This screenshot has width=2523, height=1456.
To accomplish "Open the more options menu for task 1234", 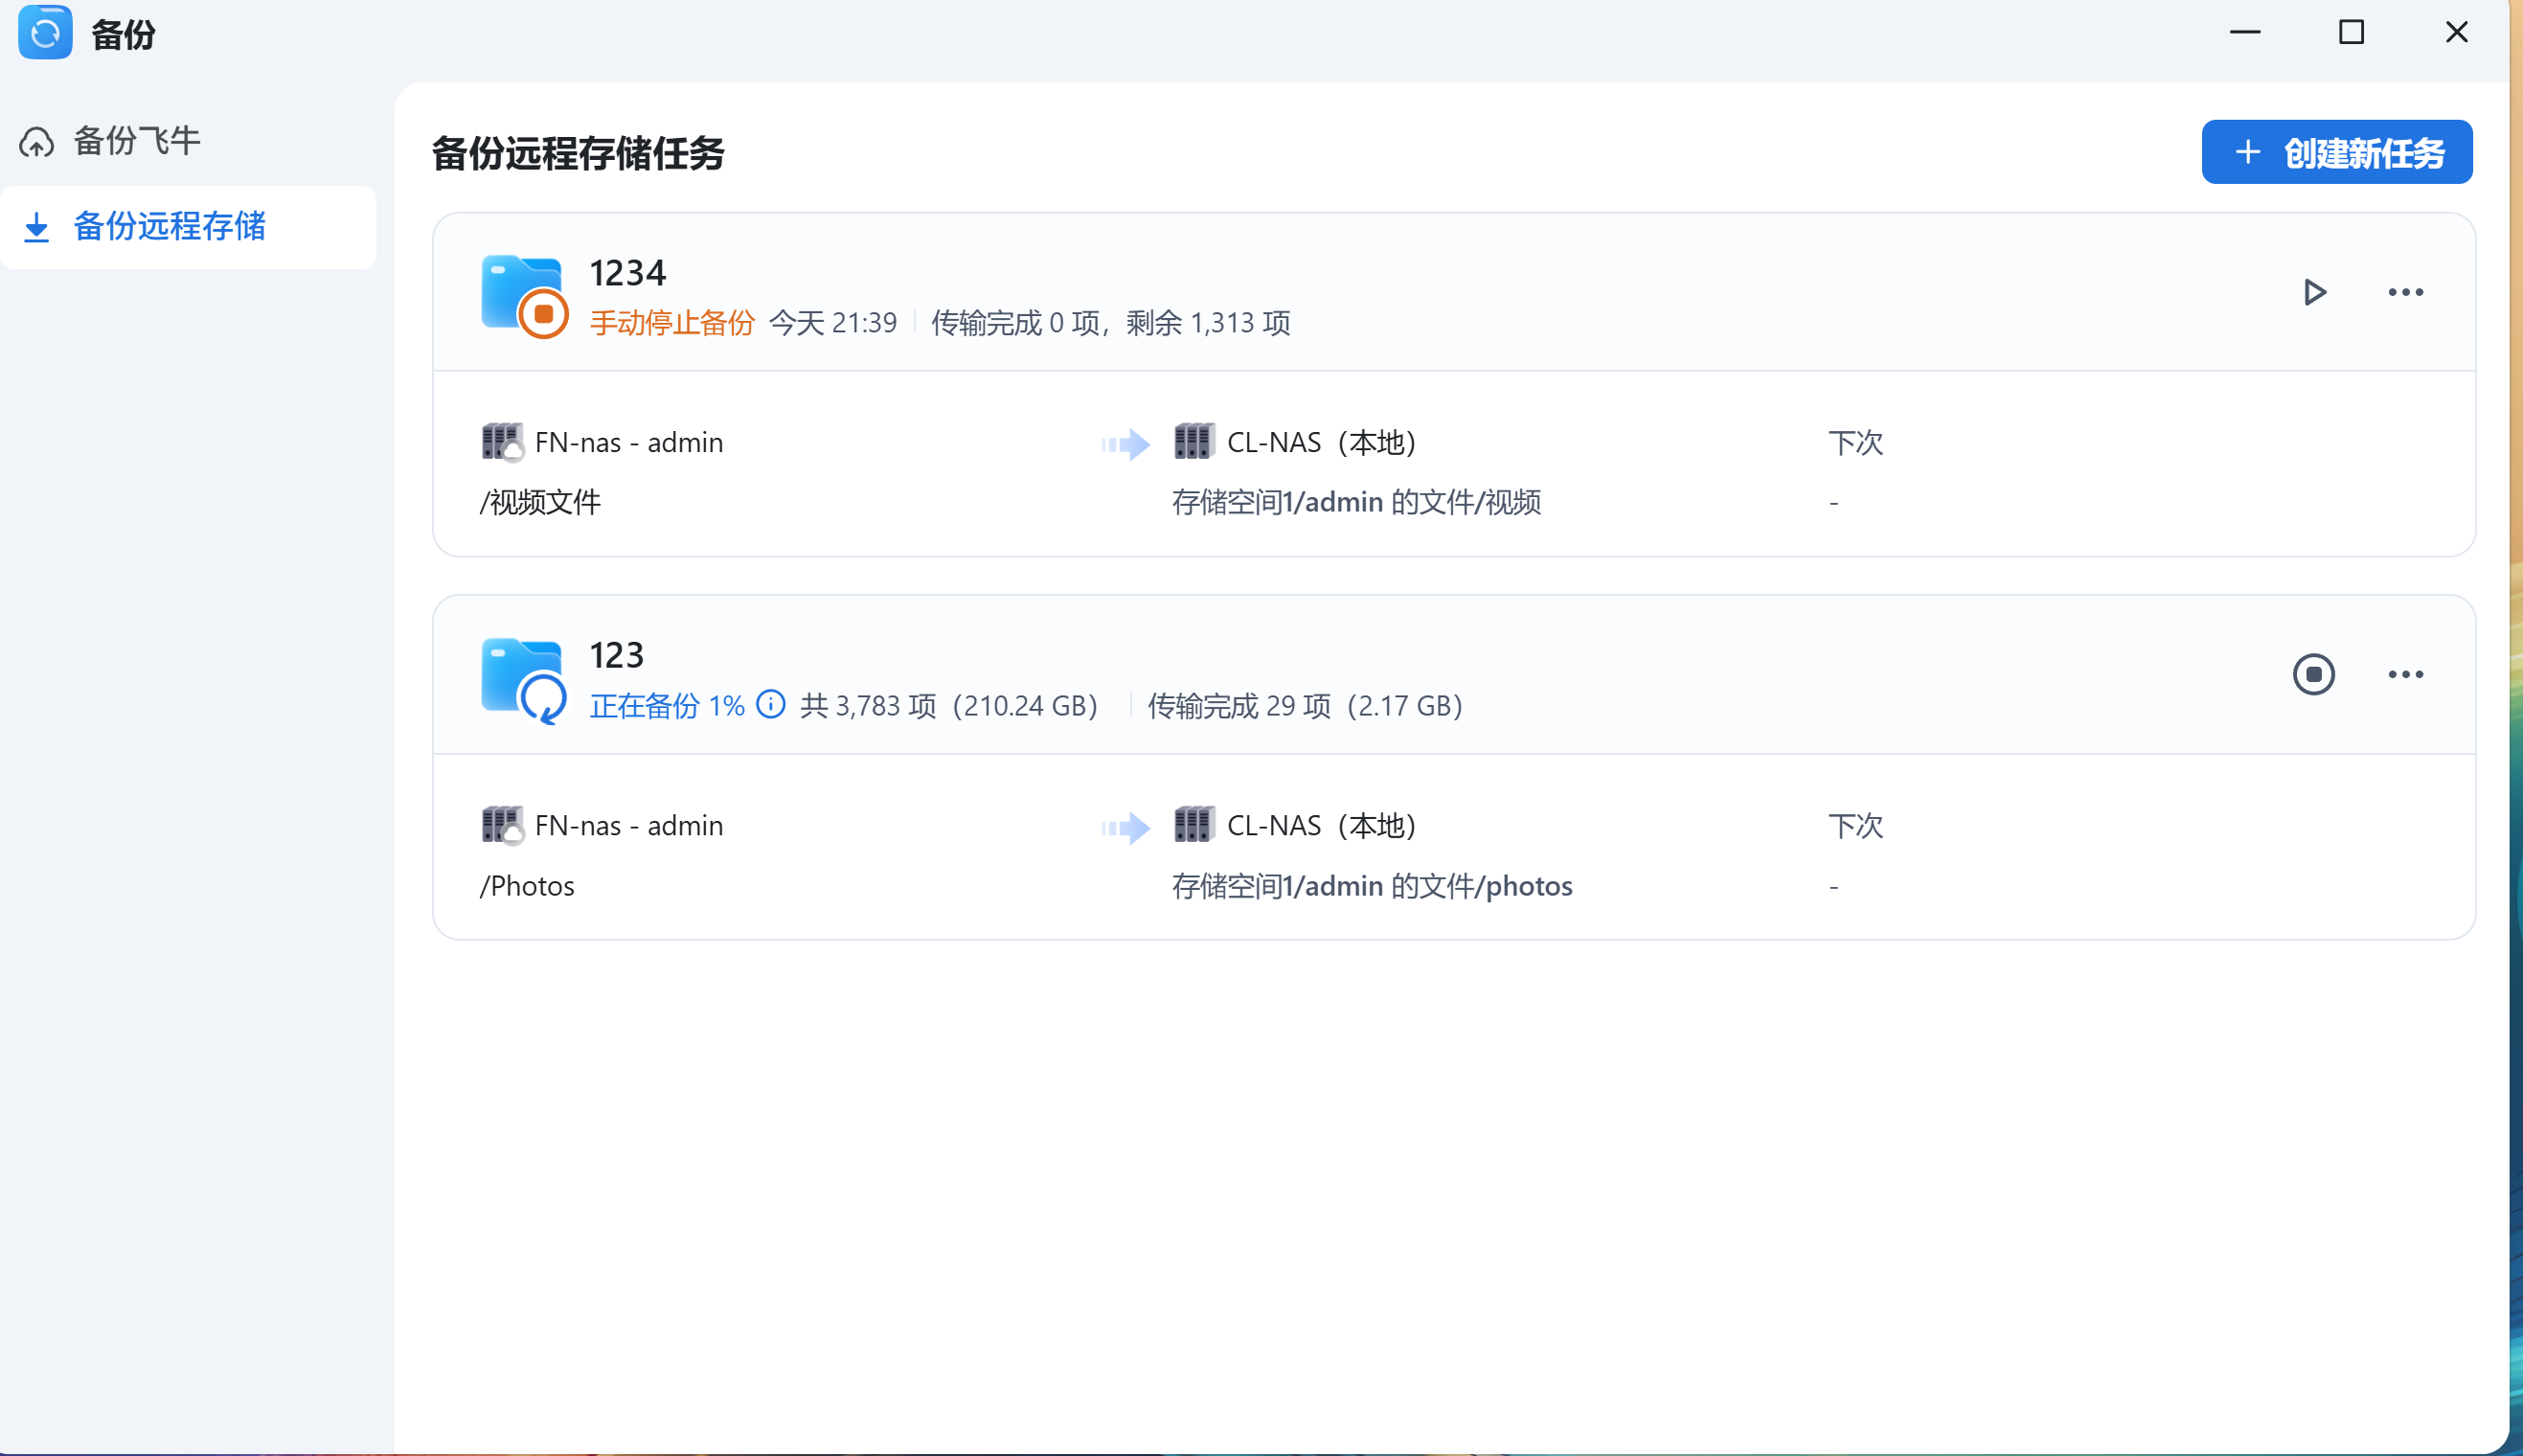I will coord(2404,291).
